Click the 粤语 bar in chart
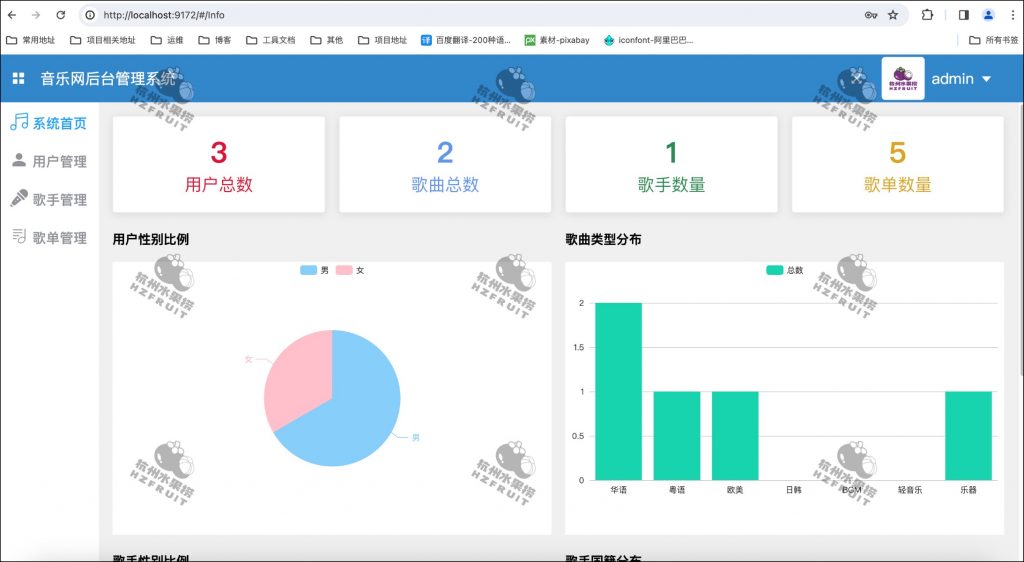 click(677, 436)
